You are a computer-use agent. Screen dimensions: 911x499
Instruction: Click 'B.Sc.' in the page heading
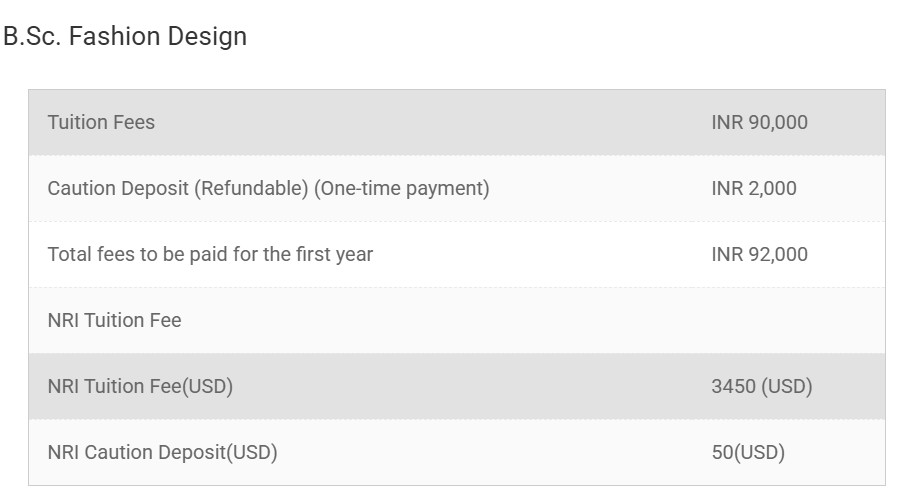coord(32,37)
